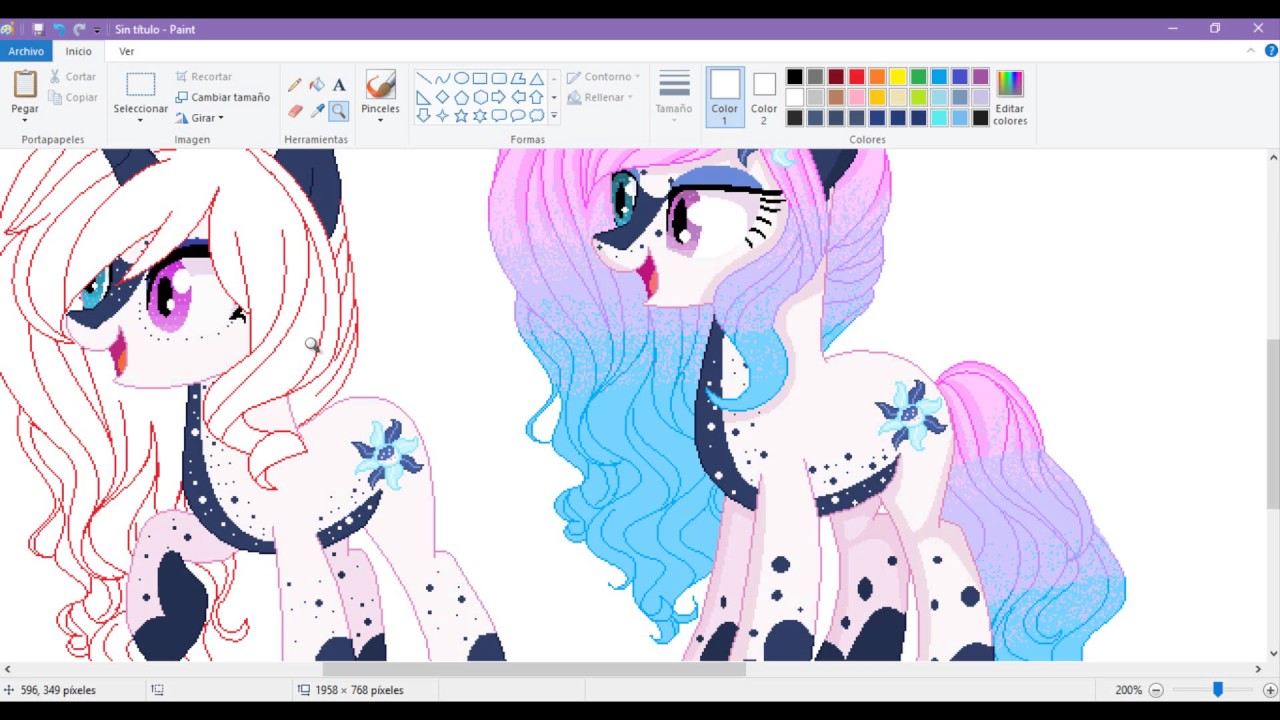This screenshot has width=1280, height=720.
Task: Pick the bright cyan custom color swatch
Action: (939, 118)
